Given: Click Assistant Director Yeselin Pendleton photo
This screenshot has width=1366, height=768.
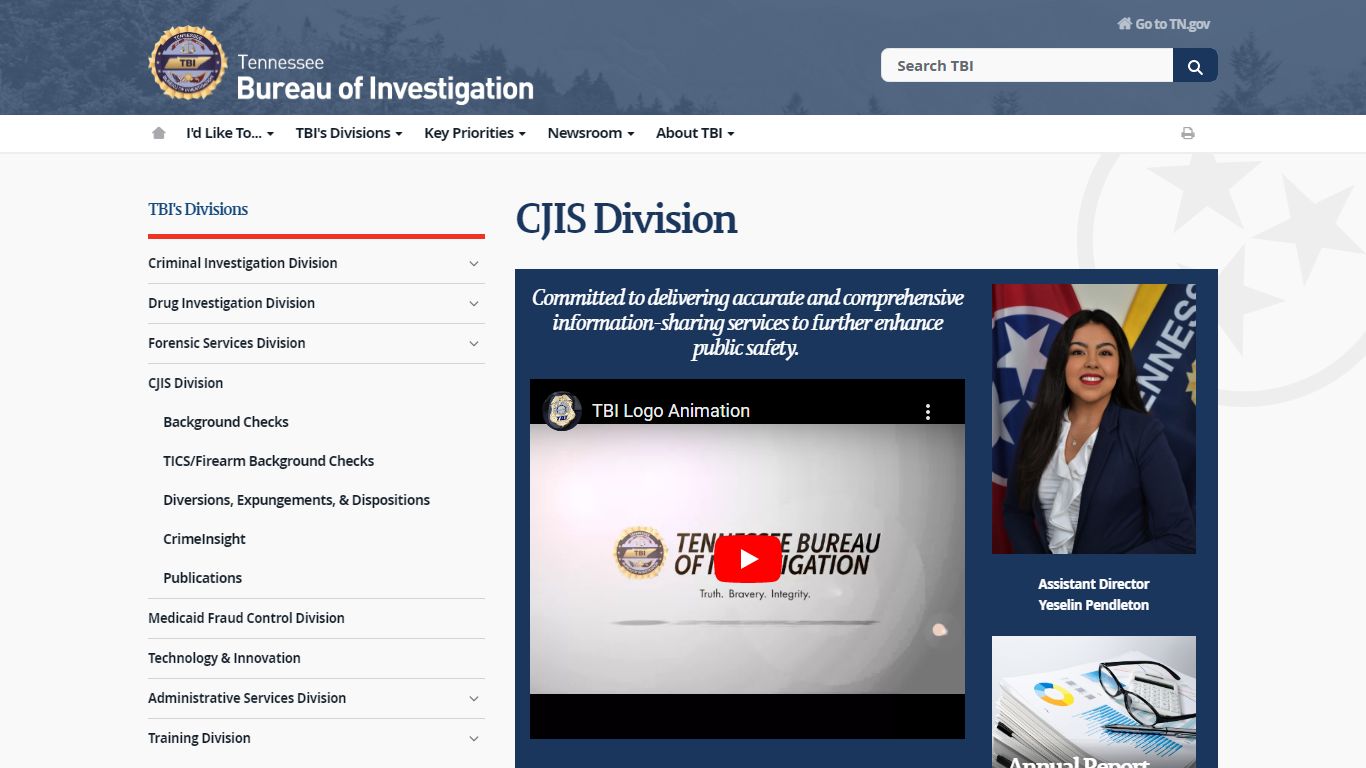Looking at the screenshot, I should click(x=1094, y=419).
